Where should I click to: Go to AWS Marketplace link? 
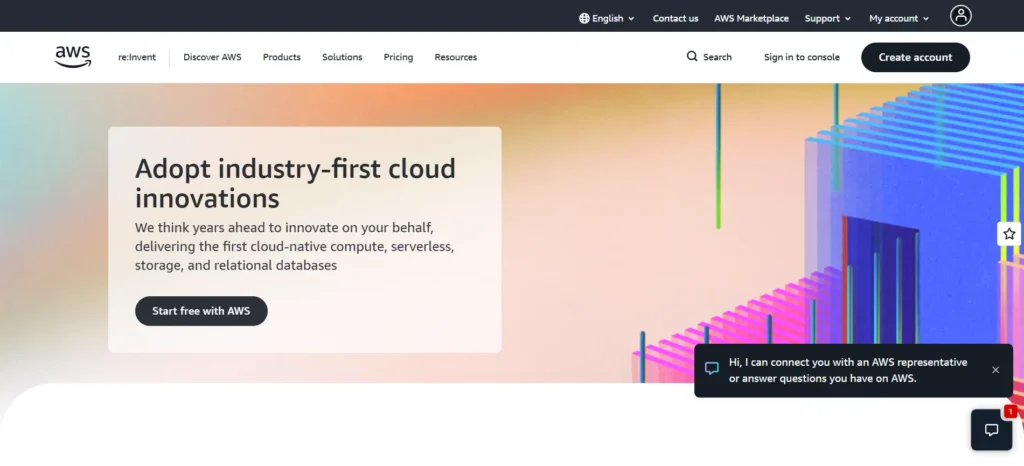click(751, 18)
